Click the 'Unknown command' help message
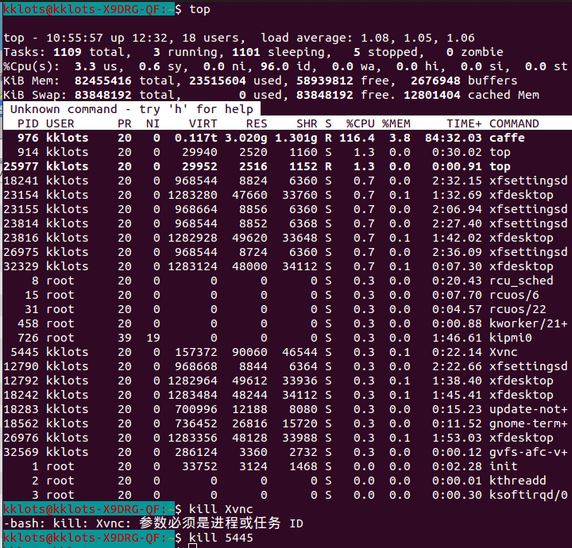572x548 pixels. point(132,109)
